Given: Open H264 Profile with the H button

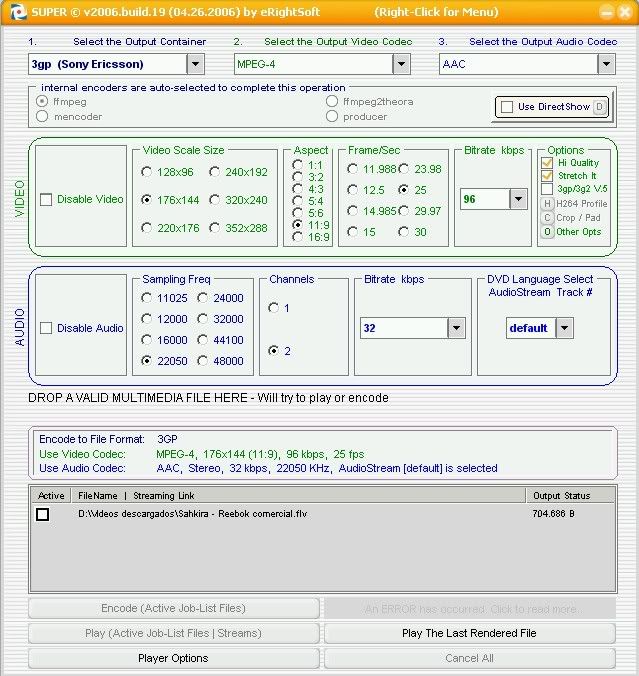Looking at the screenshot, I should pos(547,204).
